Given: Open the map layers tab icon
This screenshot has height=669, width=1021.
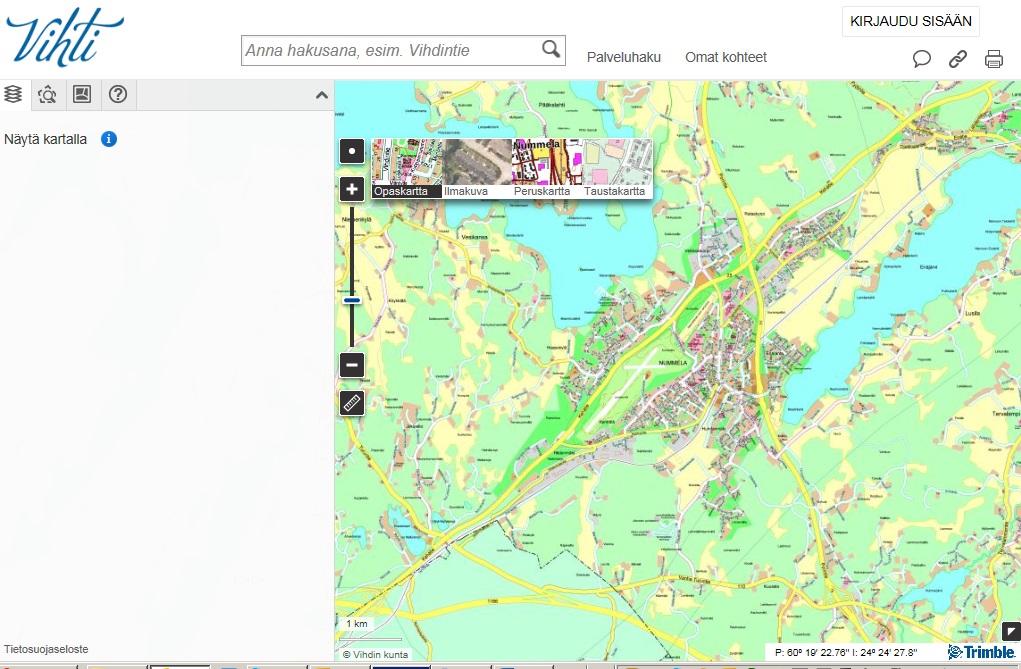Looking at the screenshot, I should coord(13,95).
